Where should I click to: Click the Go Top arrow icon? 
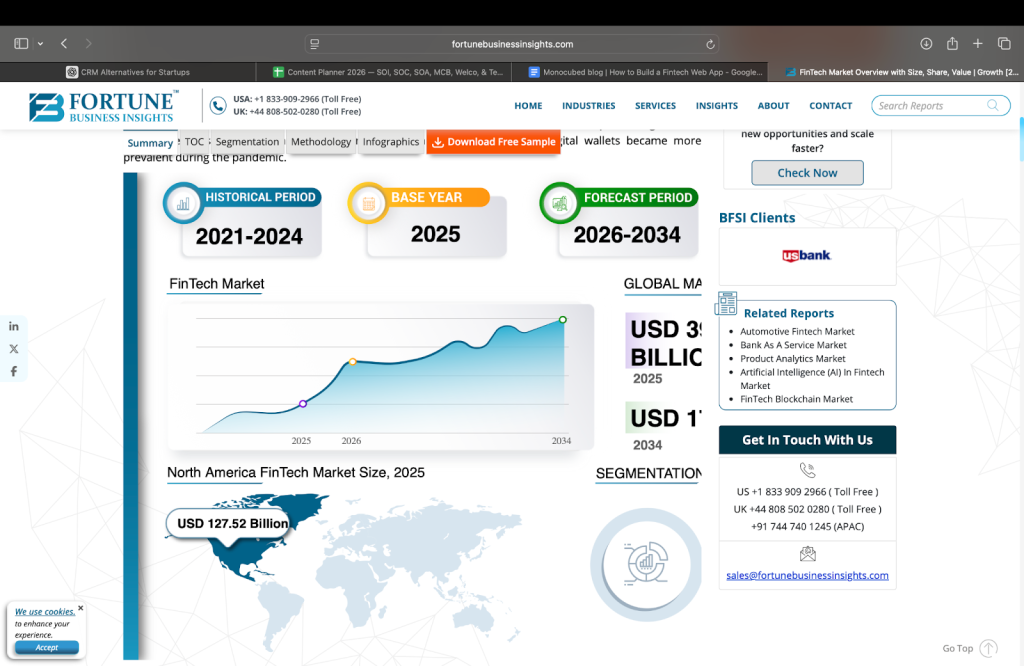(987, 648)
